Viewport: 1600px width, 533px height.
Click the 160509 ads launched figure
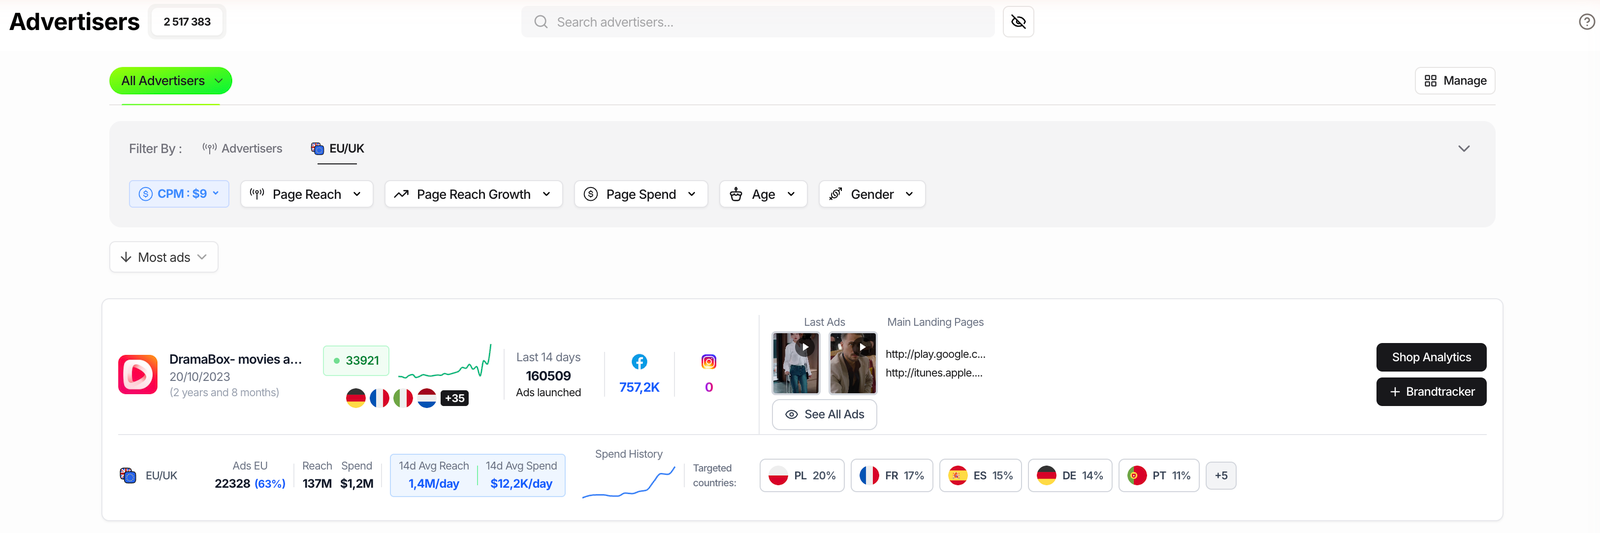(548, 376)
